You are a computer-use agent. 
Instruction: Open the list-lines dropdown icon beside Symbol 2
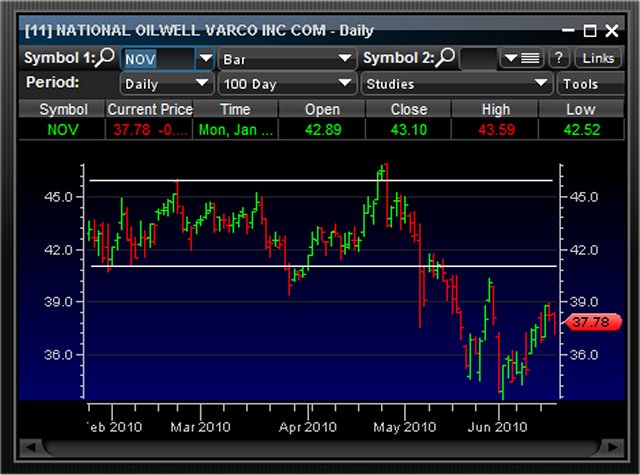(x=522, y=58)
